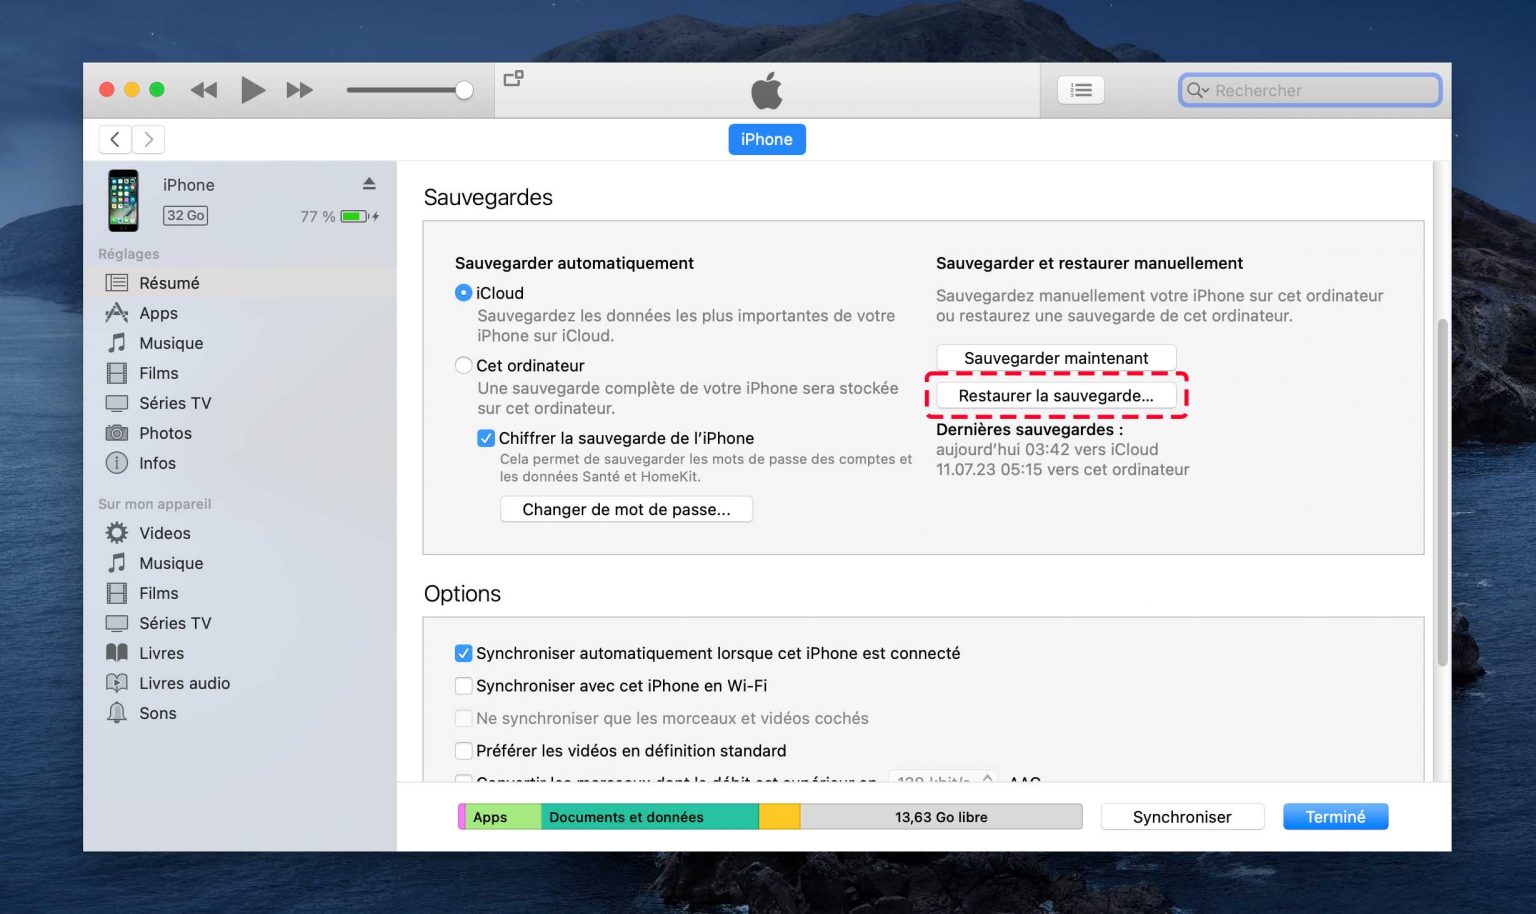Click the 13,63 Go libre storage segment

point(941,817)
